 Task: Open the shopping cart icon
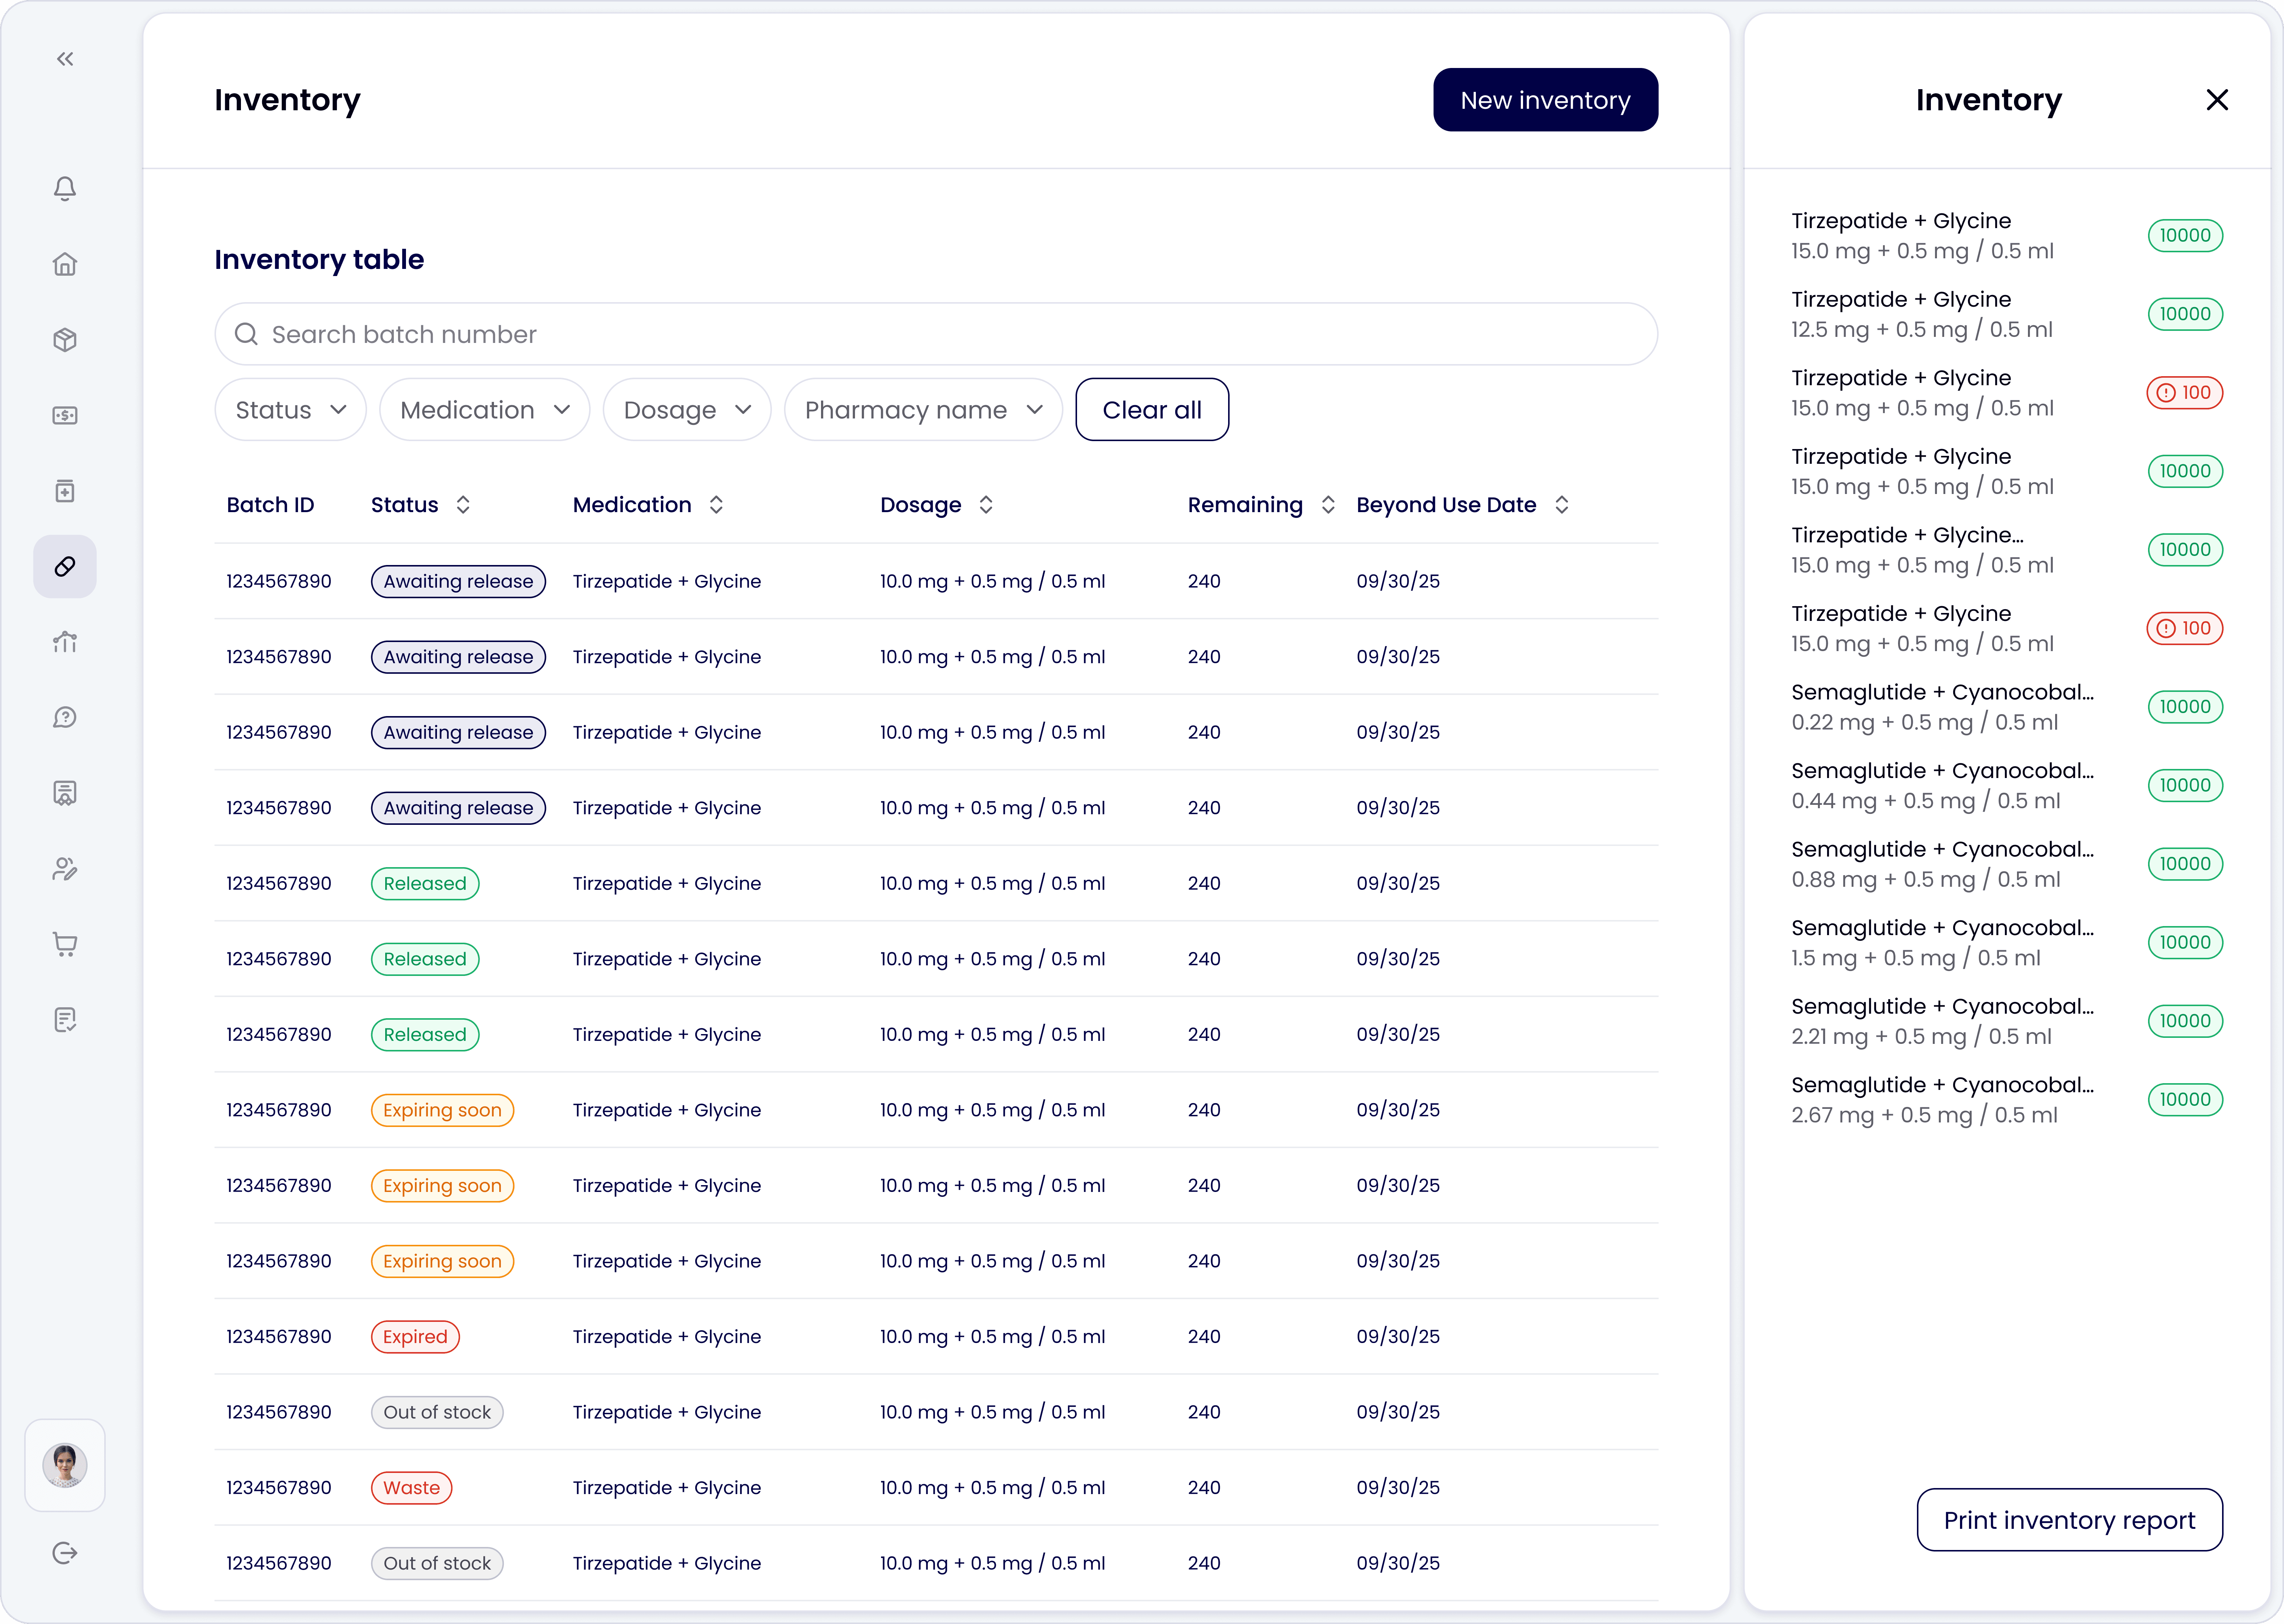(x=65, y=944)
